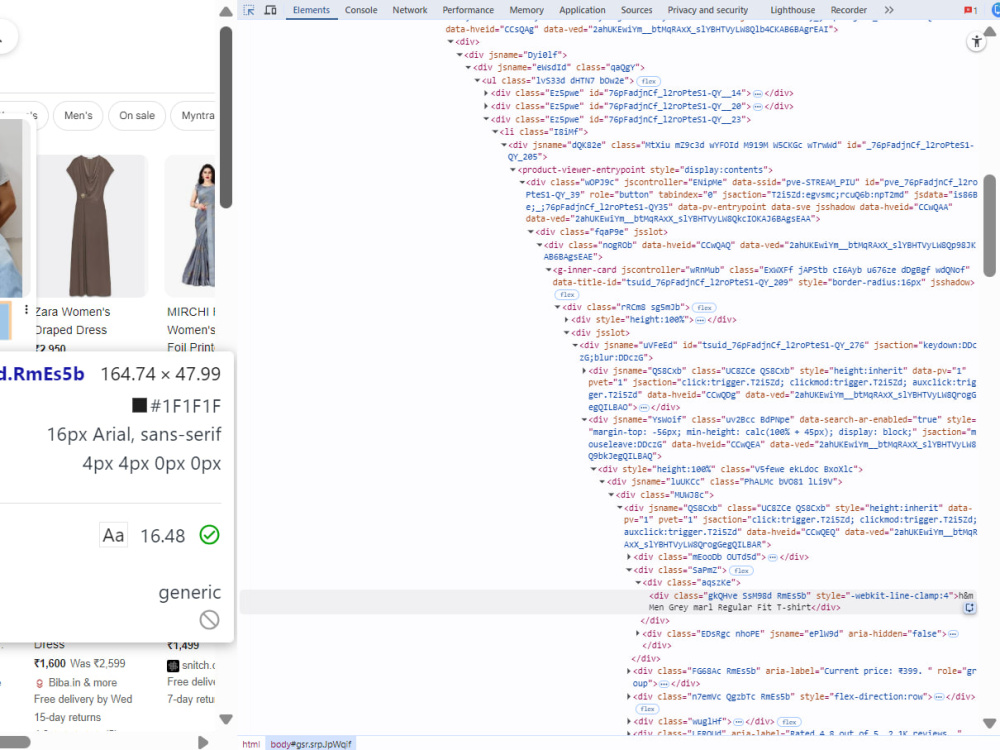The height and width of the screenshot is (750, 1000).
Task: Open the more DevTools tabs chevron
Action: 889,10
